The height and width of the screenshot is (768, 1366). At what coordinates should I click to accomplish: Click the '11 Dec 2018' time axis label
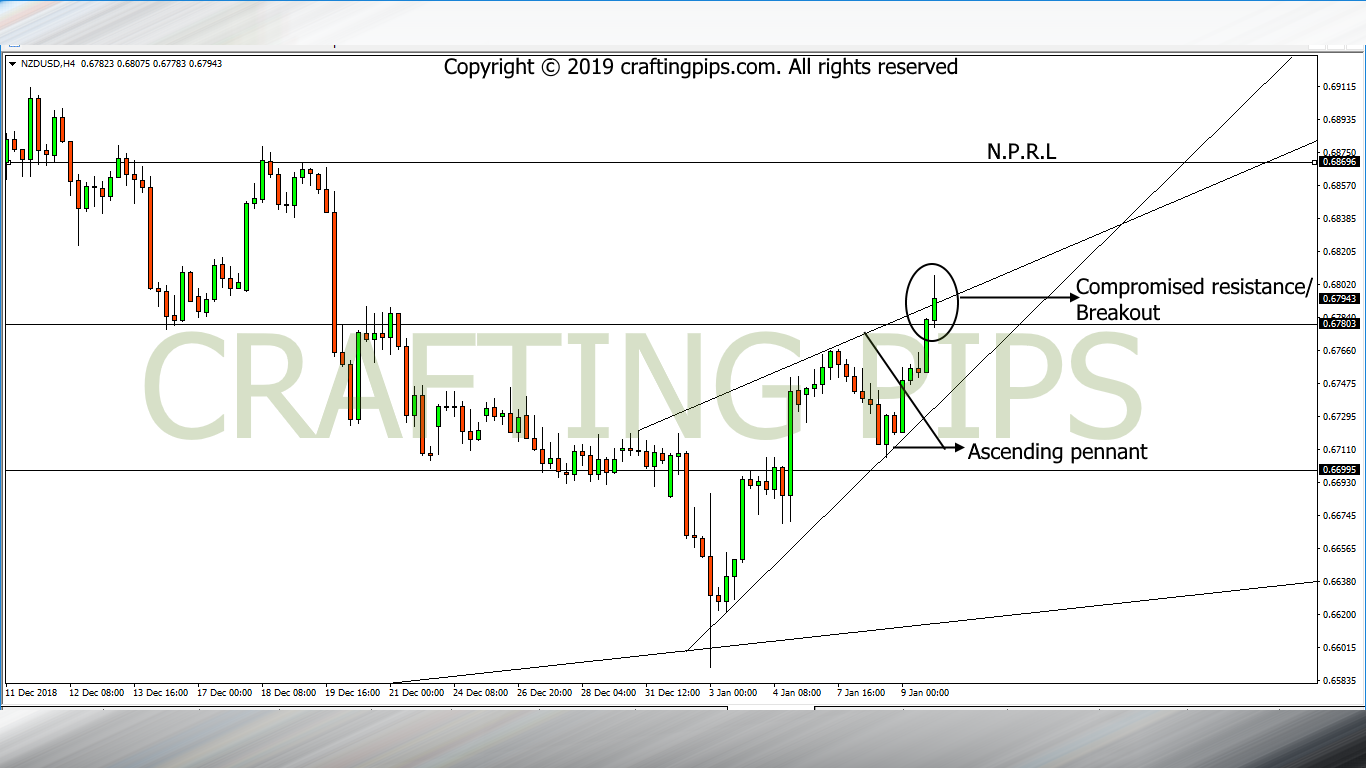31,692
